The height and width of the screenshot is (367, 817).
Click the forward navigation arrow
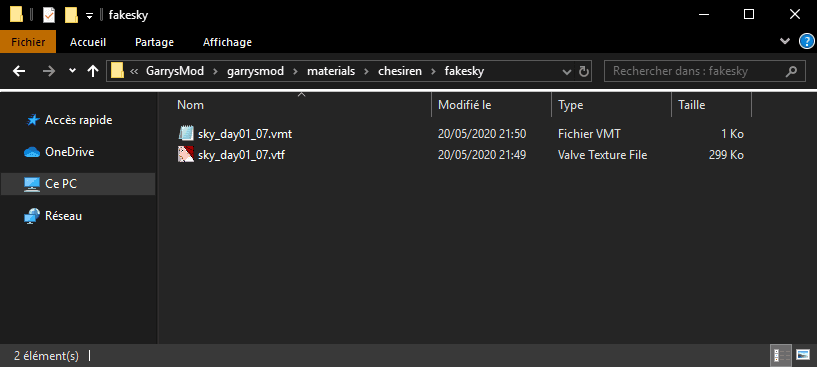click(x=49, y=71)
